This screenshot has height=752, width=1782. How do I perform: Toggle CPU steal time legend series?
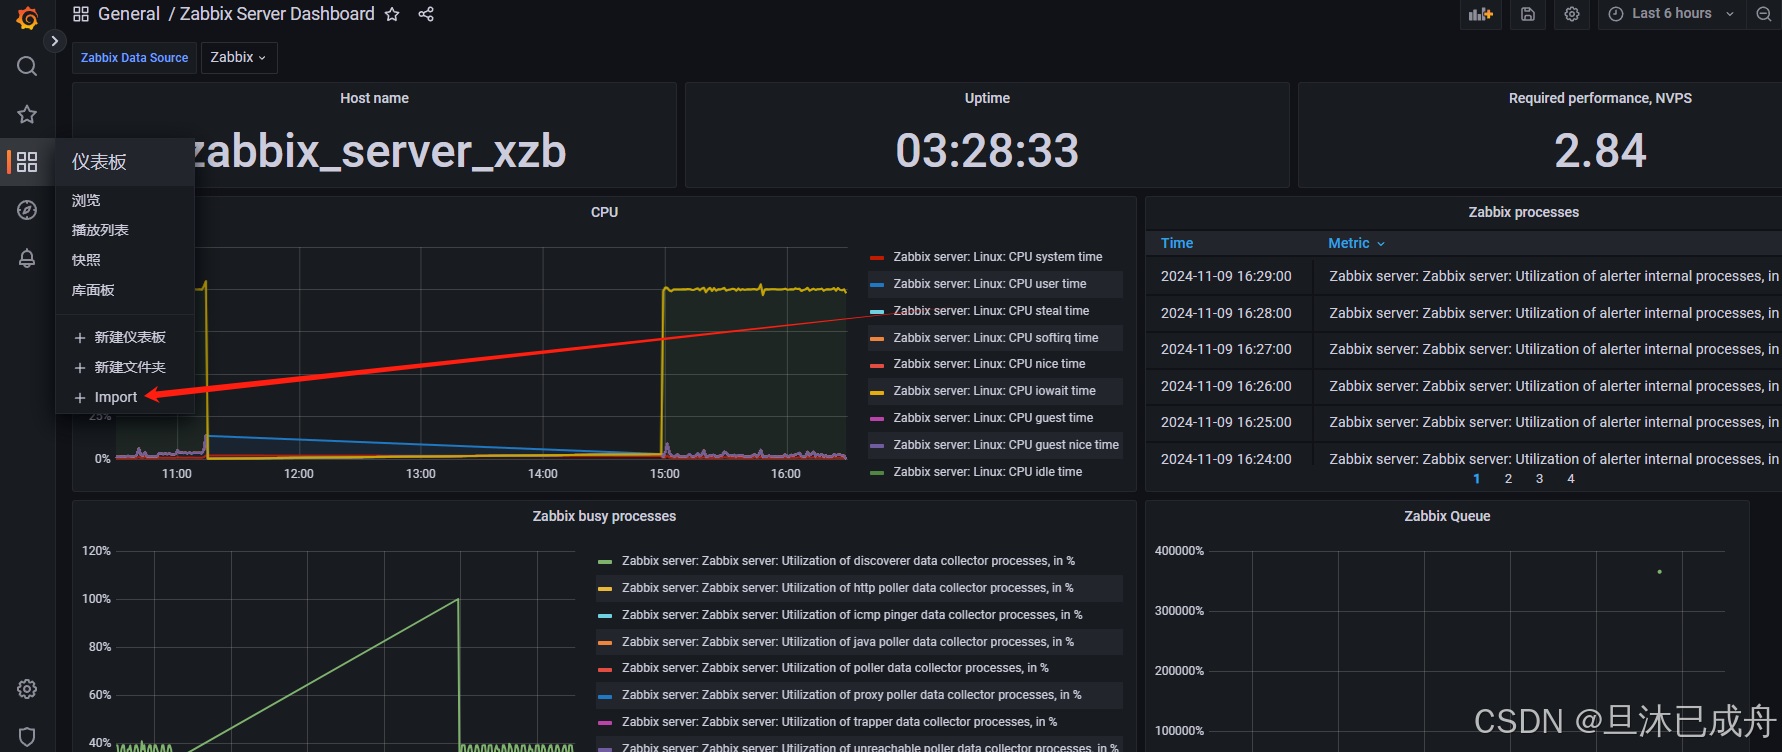click(x=991, y=311)
